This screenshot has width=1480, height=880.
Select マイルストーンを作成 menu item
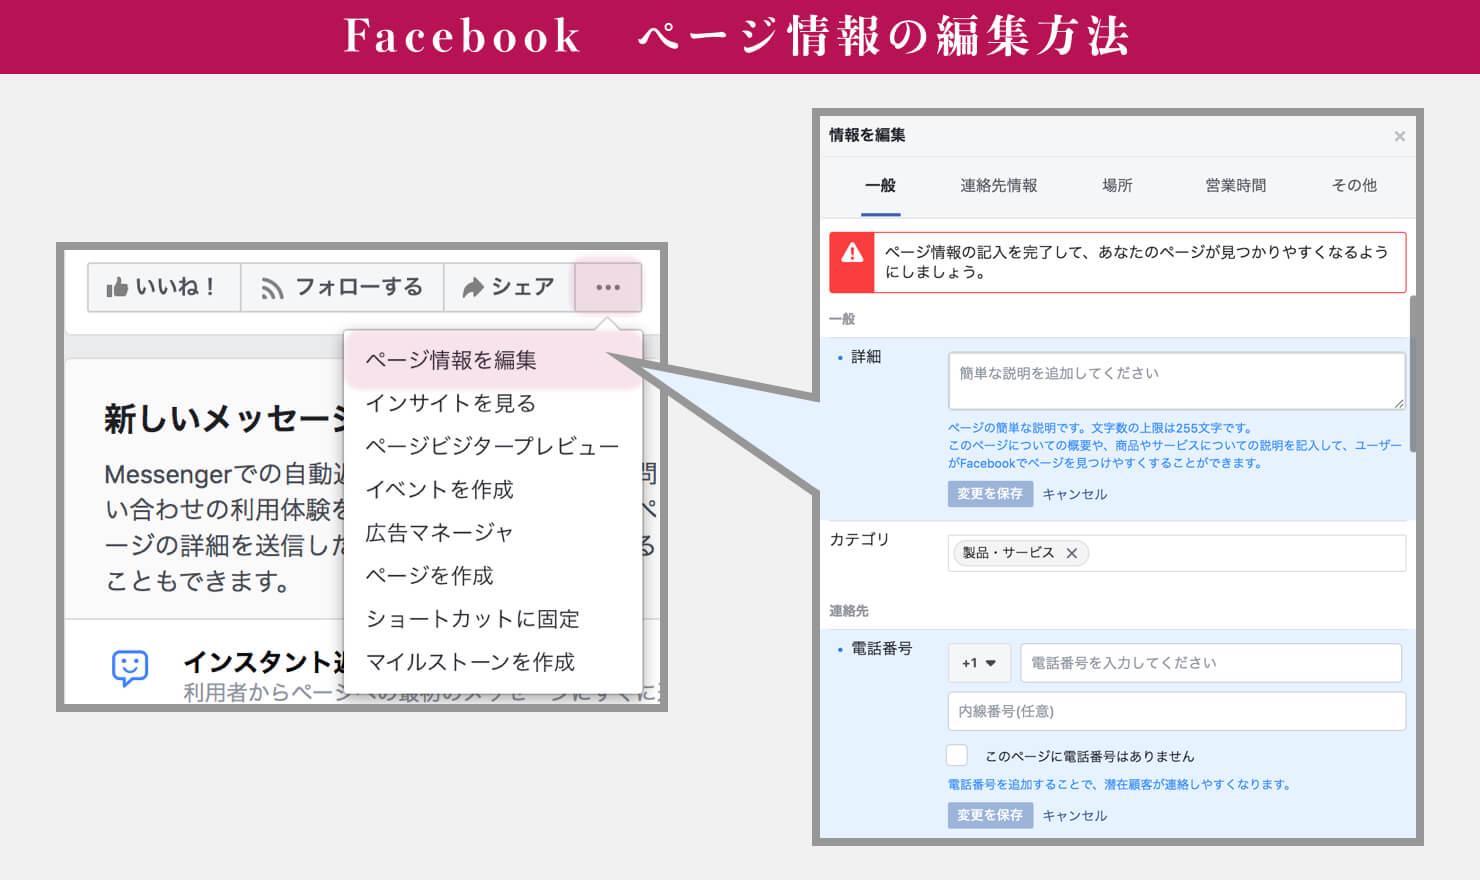[x=470, y=662]
